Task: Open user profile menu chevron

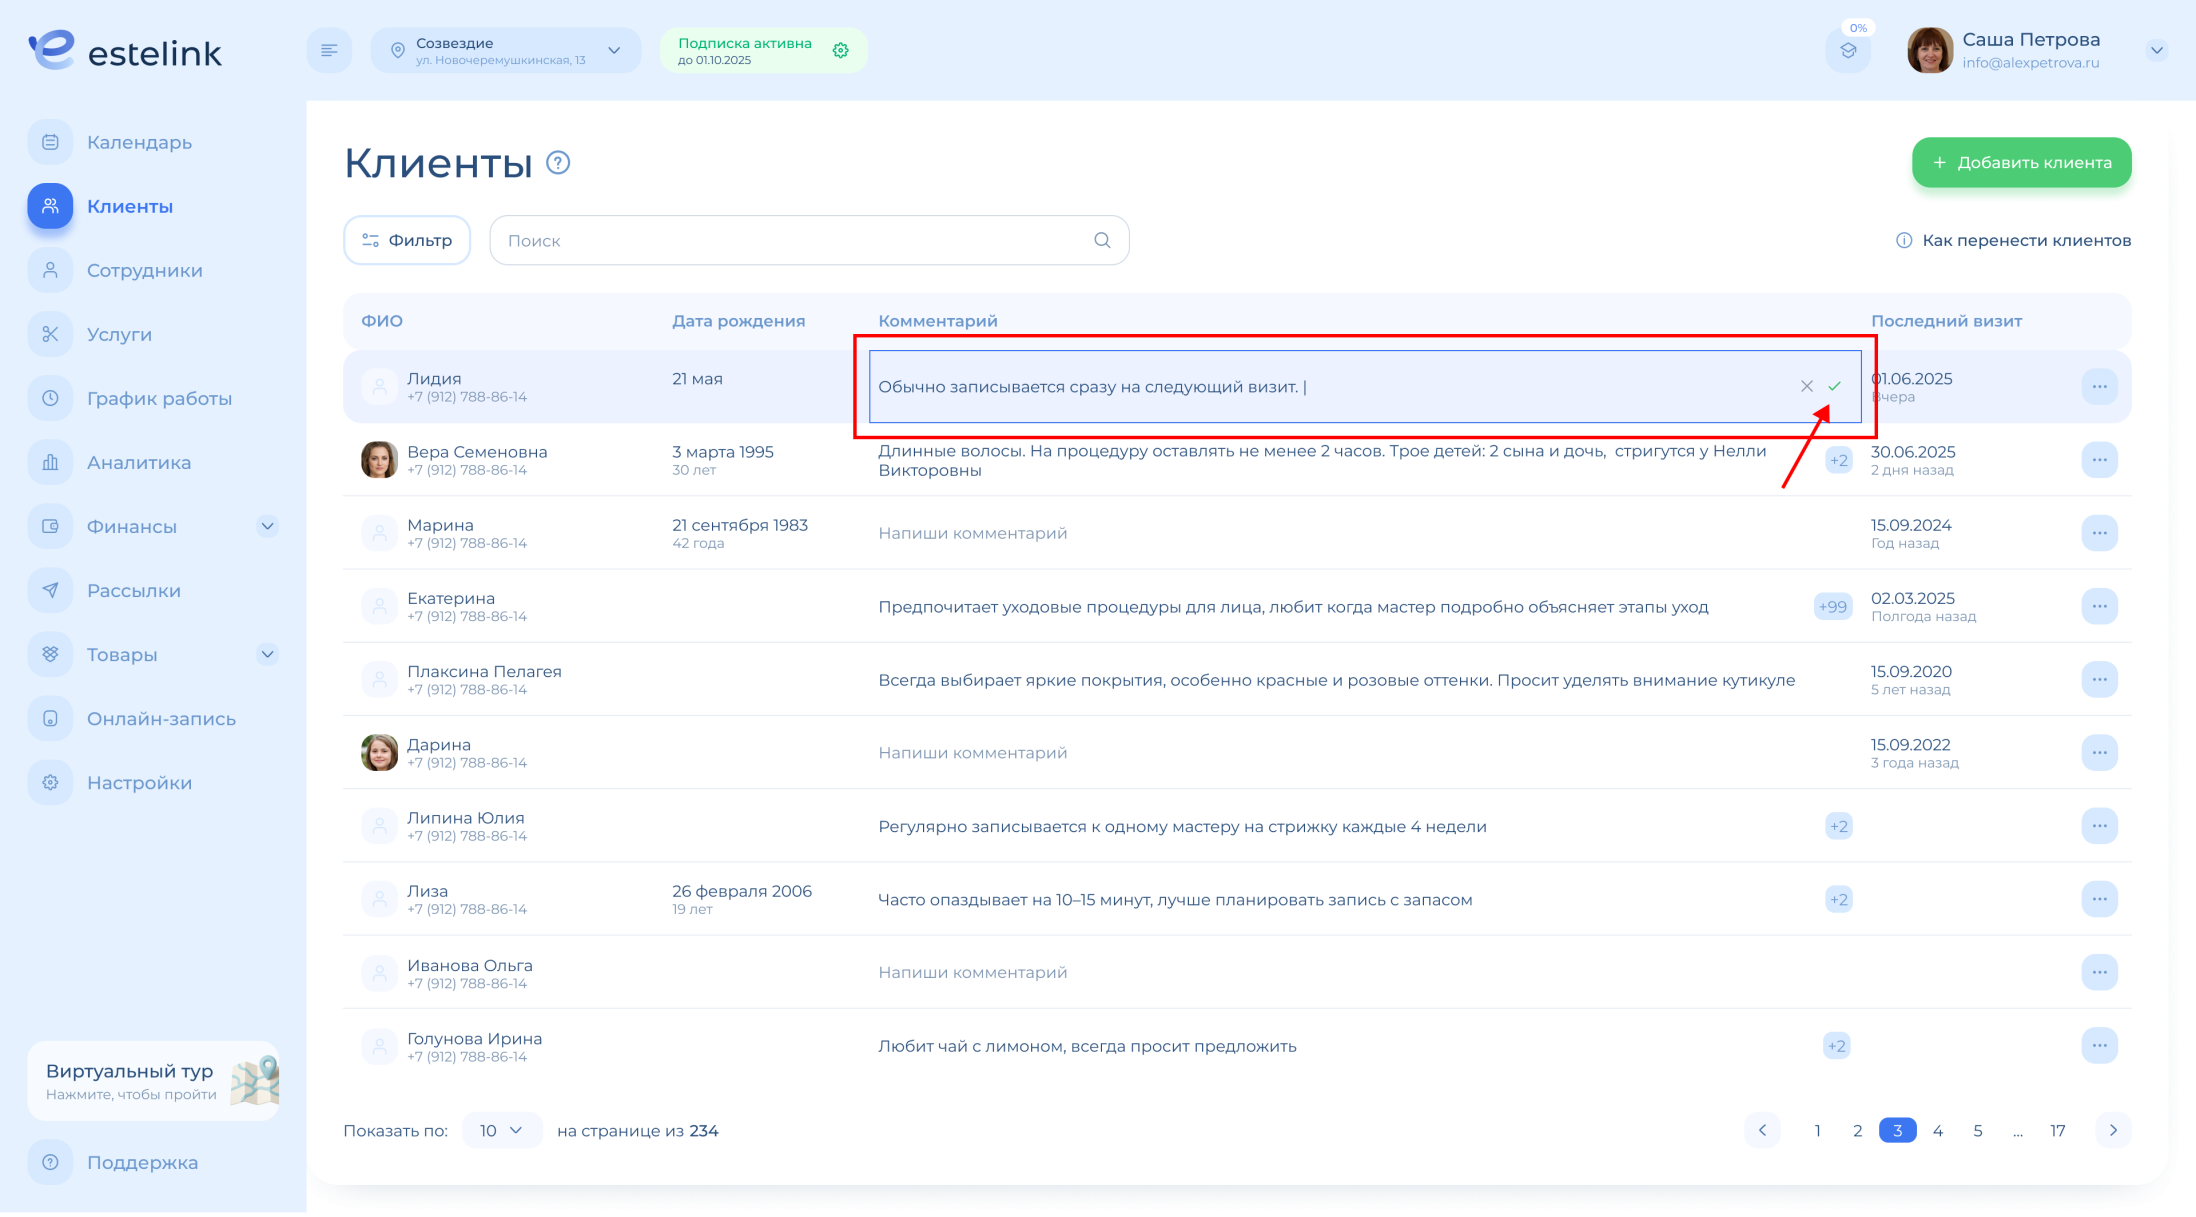Action: point(2157,50)
